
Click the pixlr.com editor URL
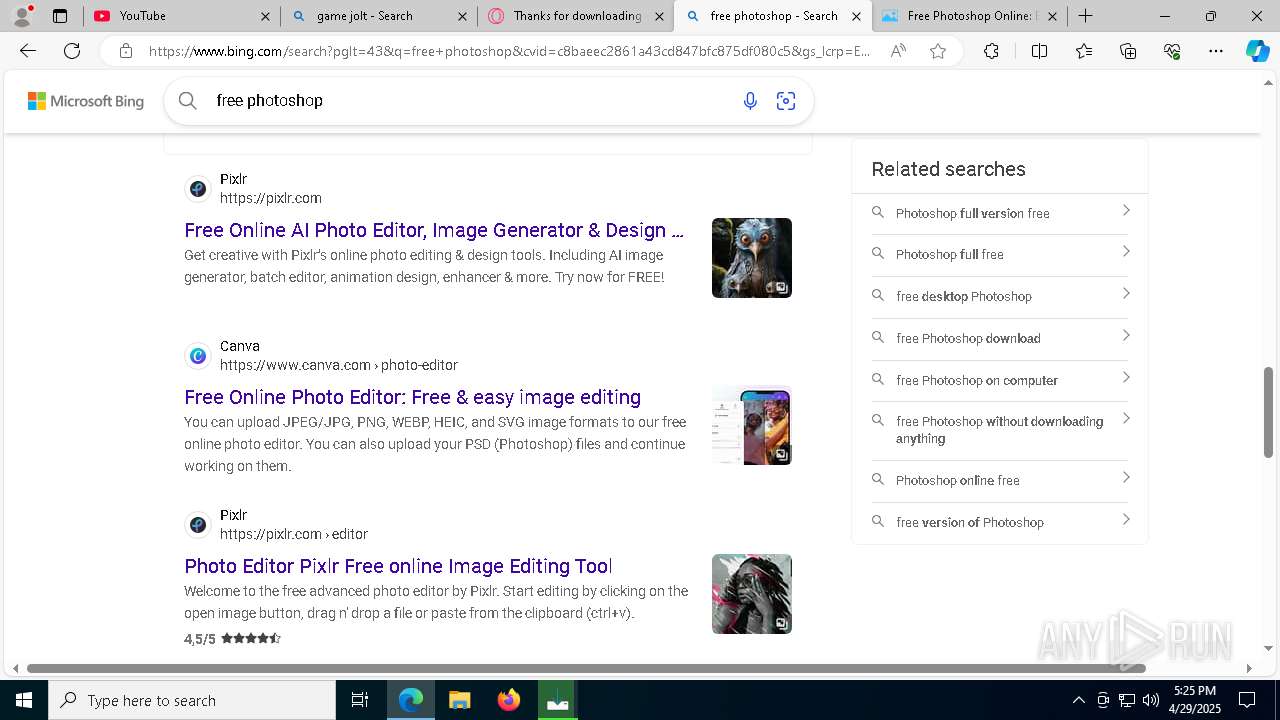pyautogui.click(x=294, y=534)
